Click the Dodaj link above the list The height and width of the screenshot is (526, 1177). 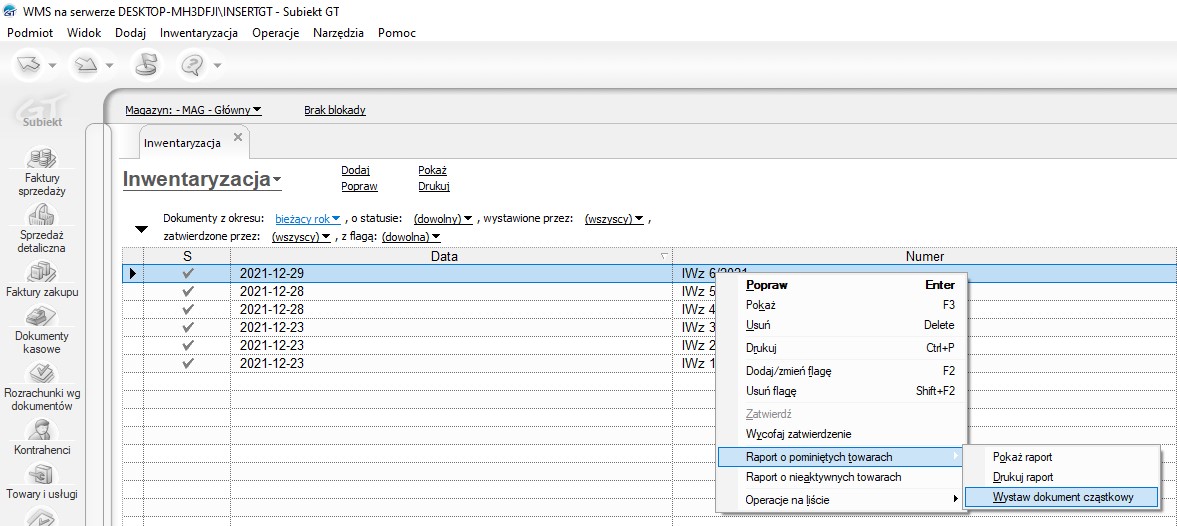(x=355, y=170)
